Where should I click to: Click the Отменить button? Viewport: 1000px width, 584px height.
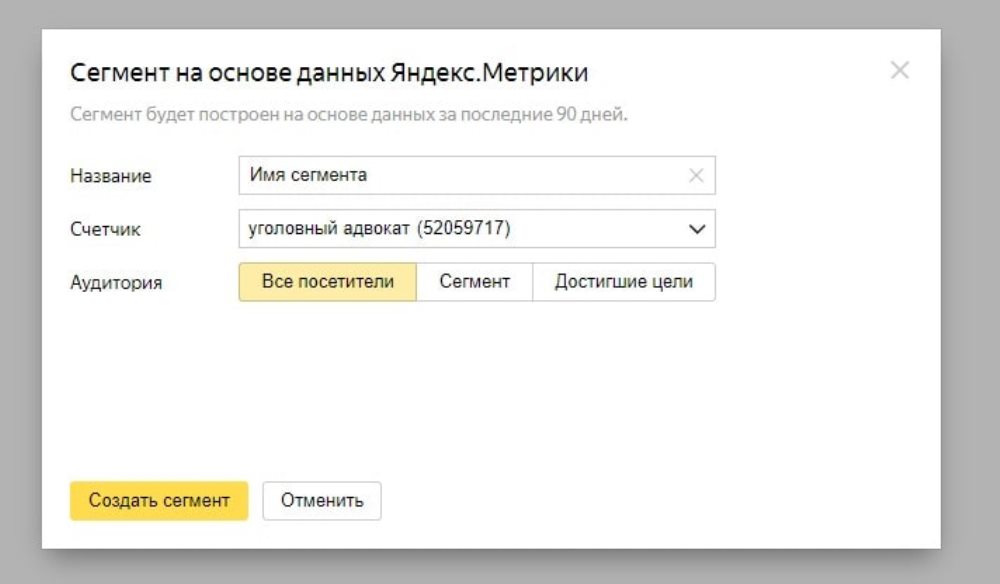[320, 500]
